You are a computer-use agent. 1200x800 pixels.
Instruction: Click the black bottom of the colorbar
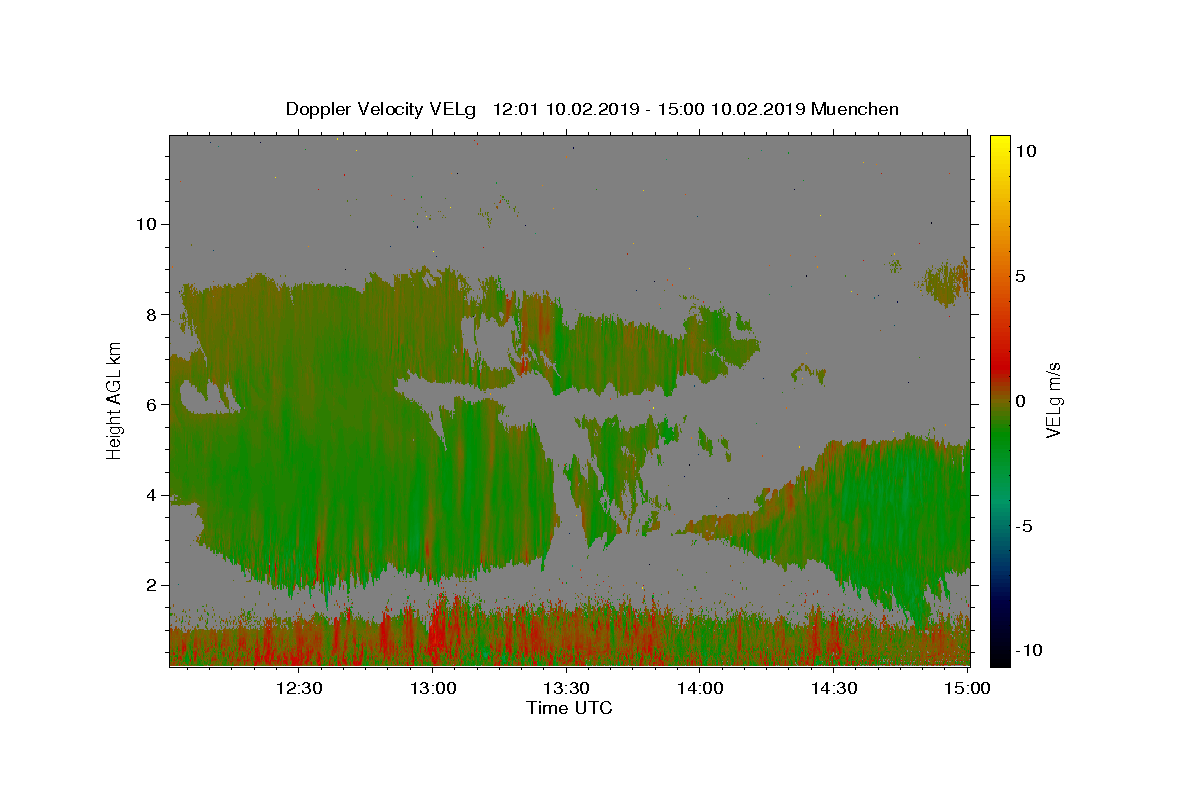[x=1000, y=658]
